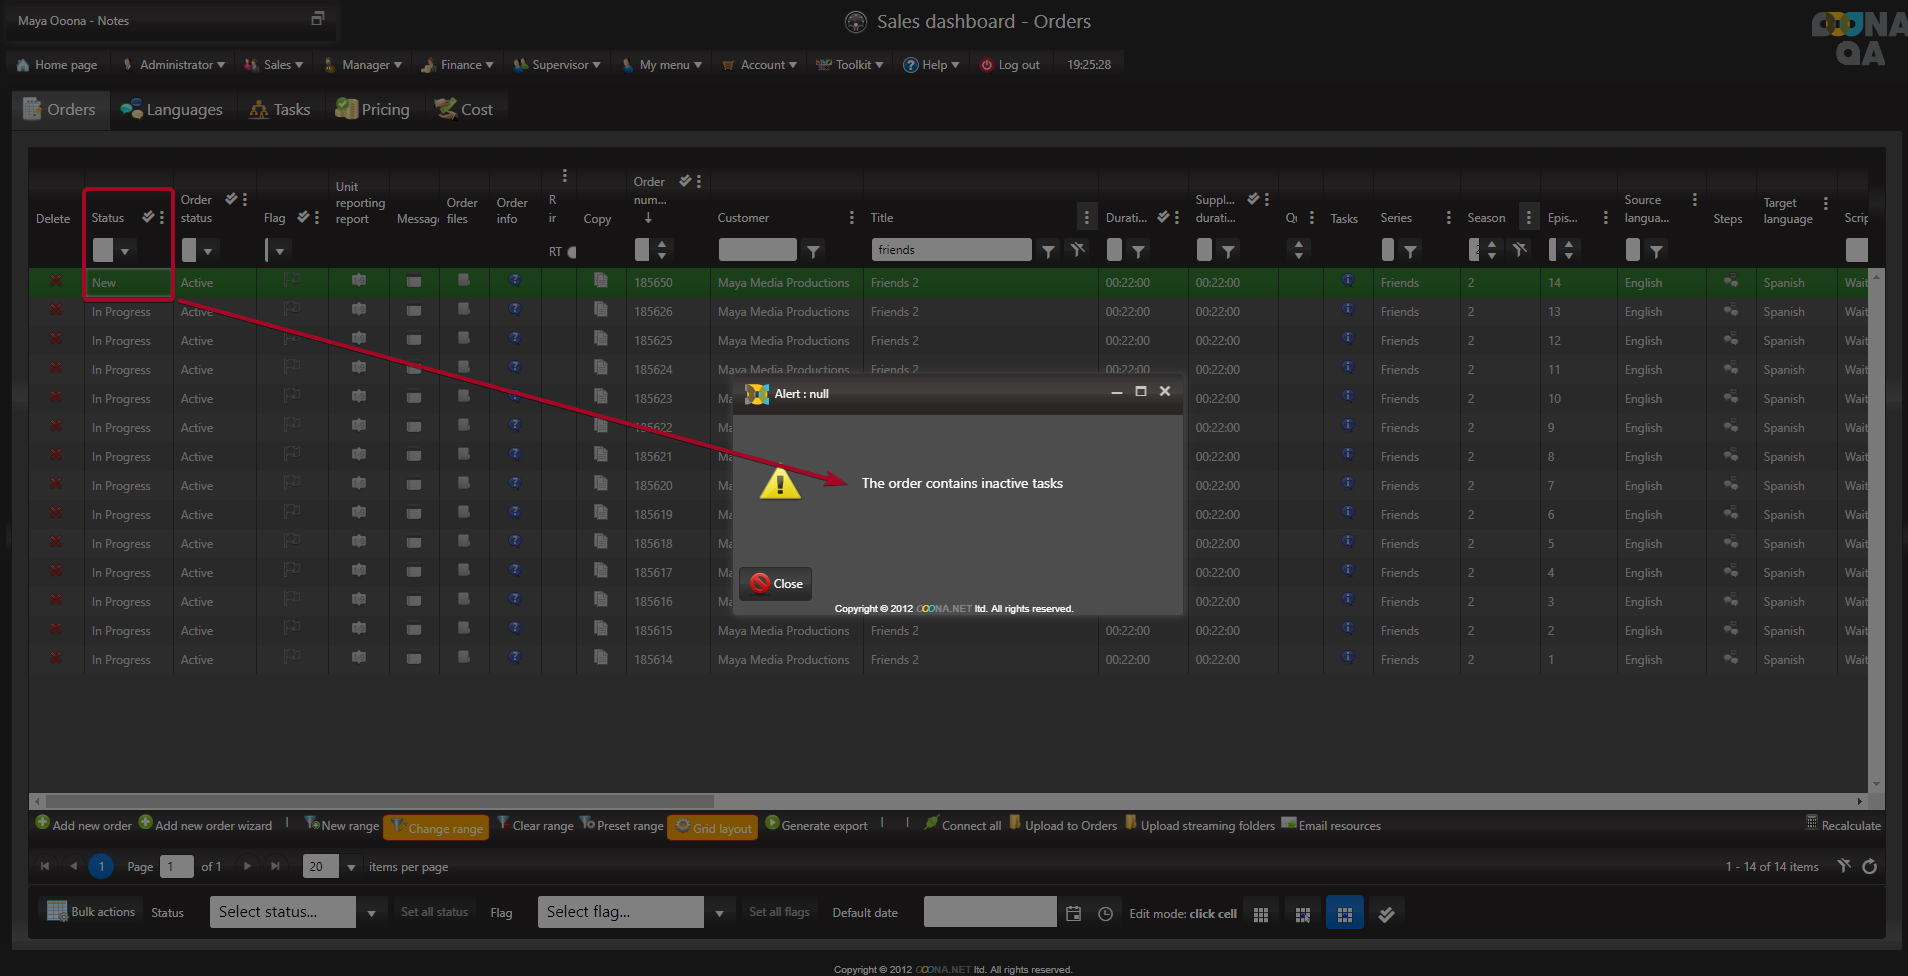Open the Finance menu

coord(458,65)
